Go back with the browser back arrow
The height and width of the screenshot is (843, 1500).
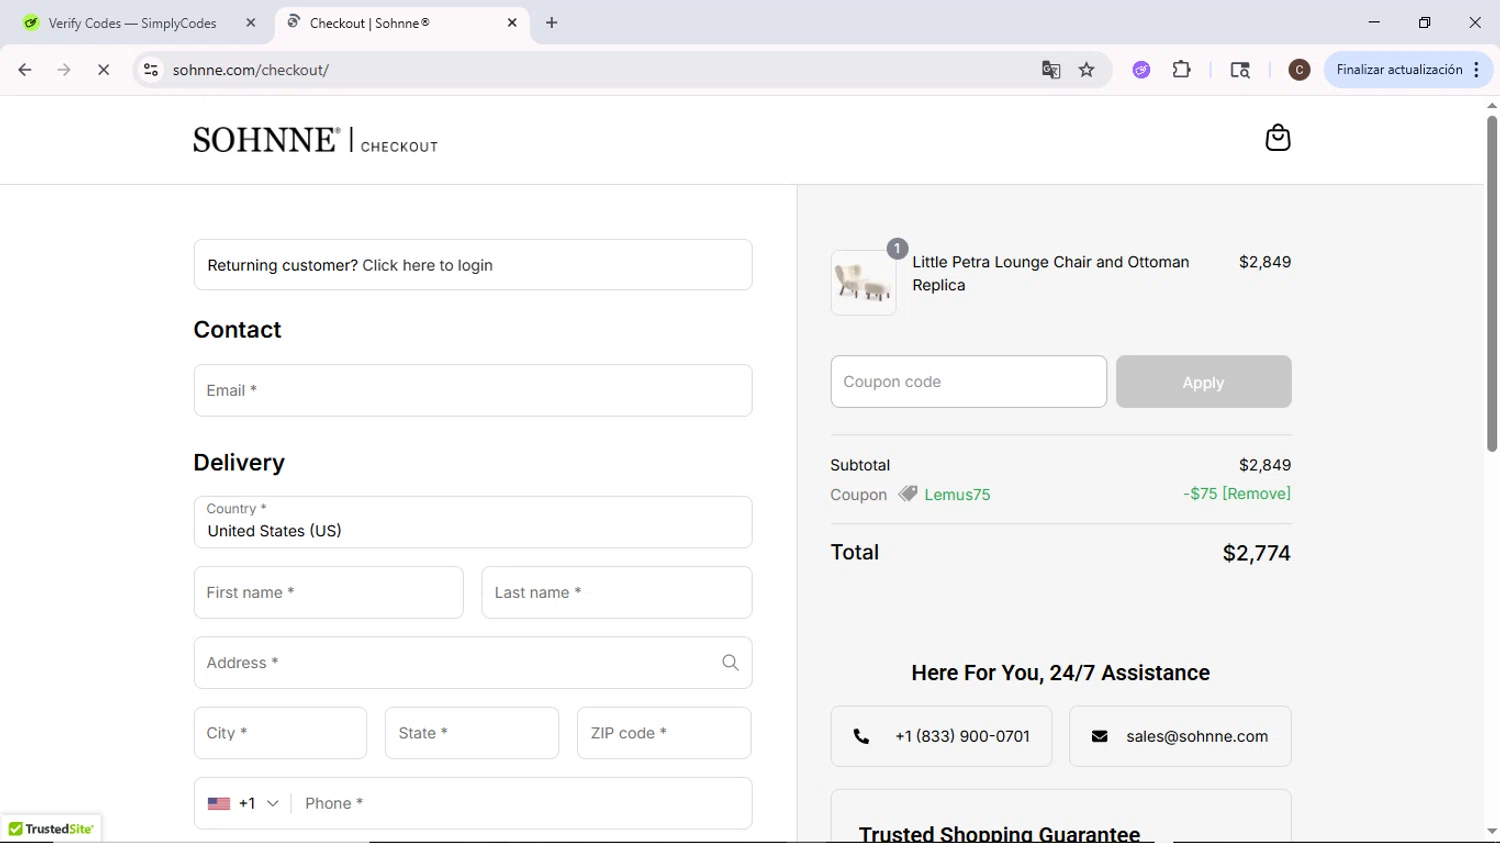[25, 70]
